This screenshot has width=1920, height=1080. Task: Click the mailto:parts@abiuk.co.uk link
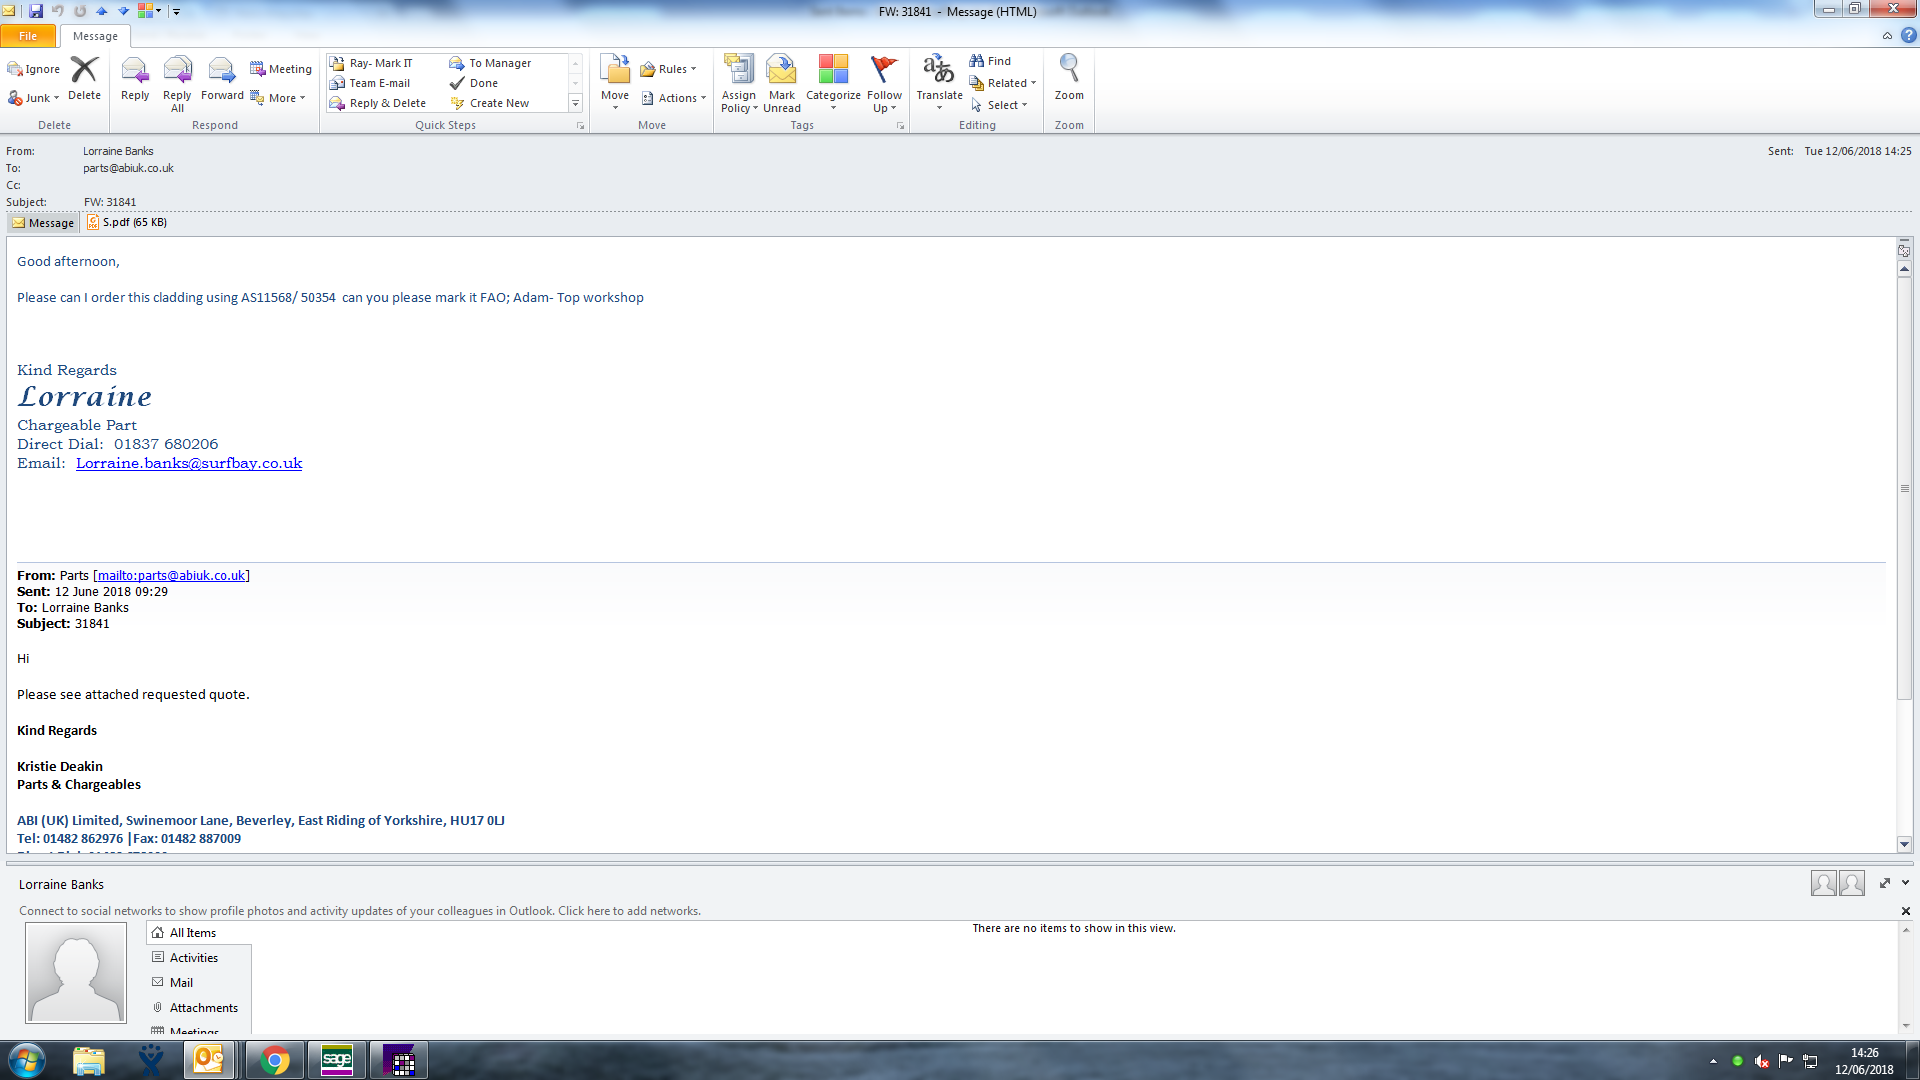171,575
